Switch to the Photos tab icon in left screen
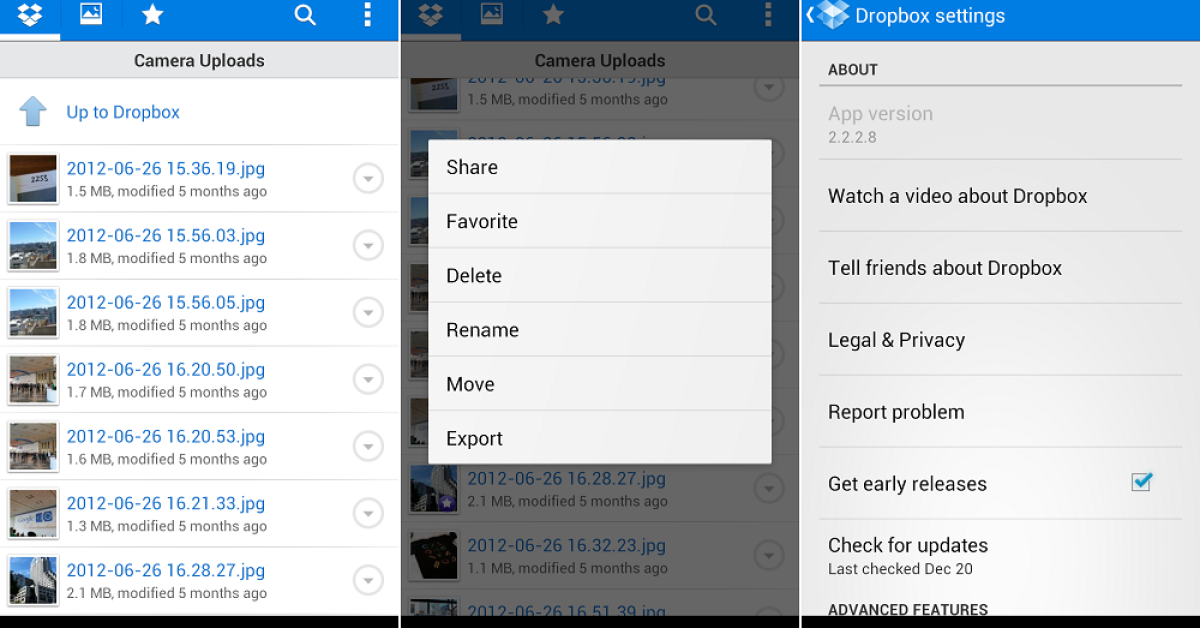1200x628 pixels. click(91, 16)
